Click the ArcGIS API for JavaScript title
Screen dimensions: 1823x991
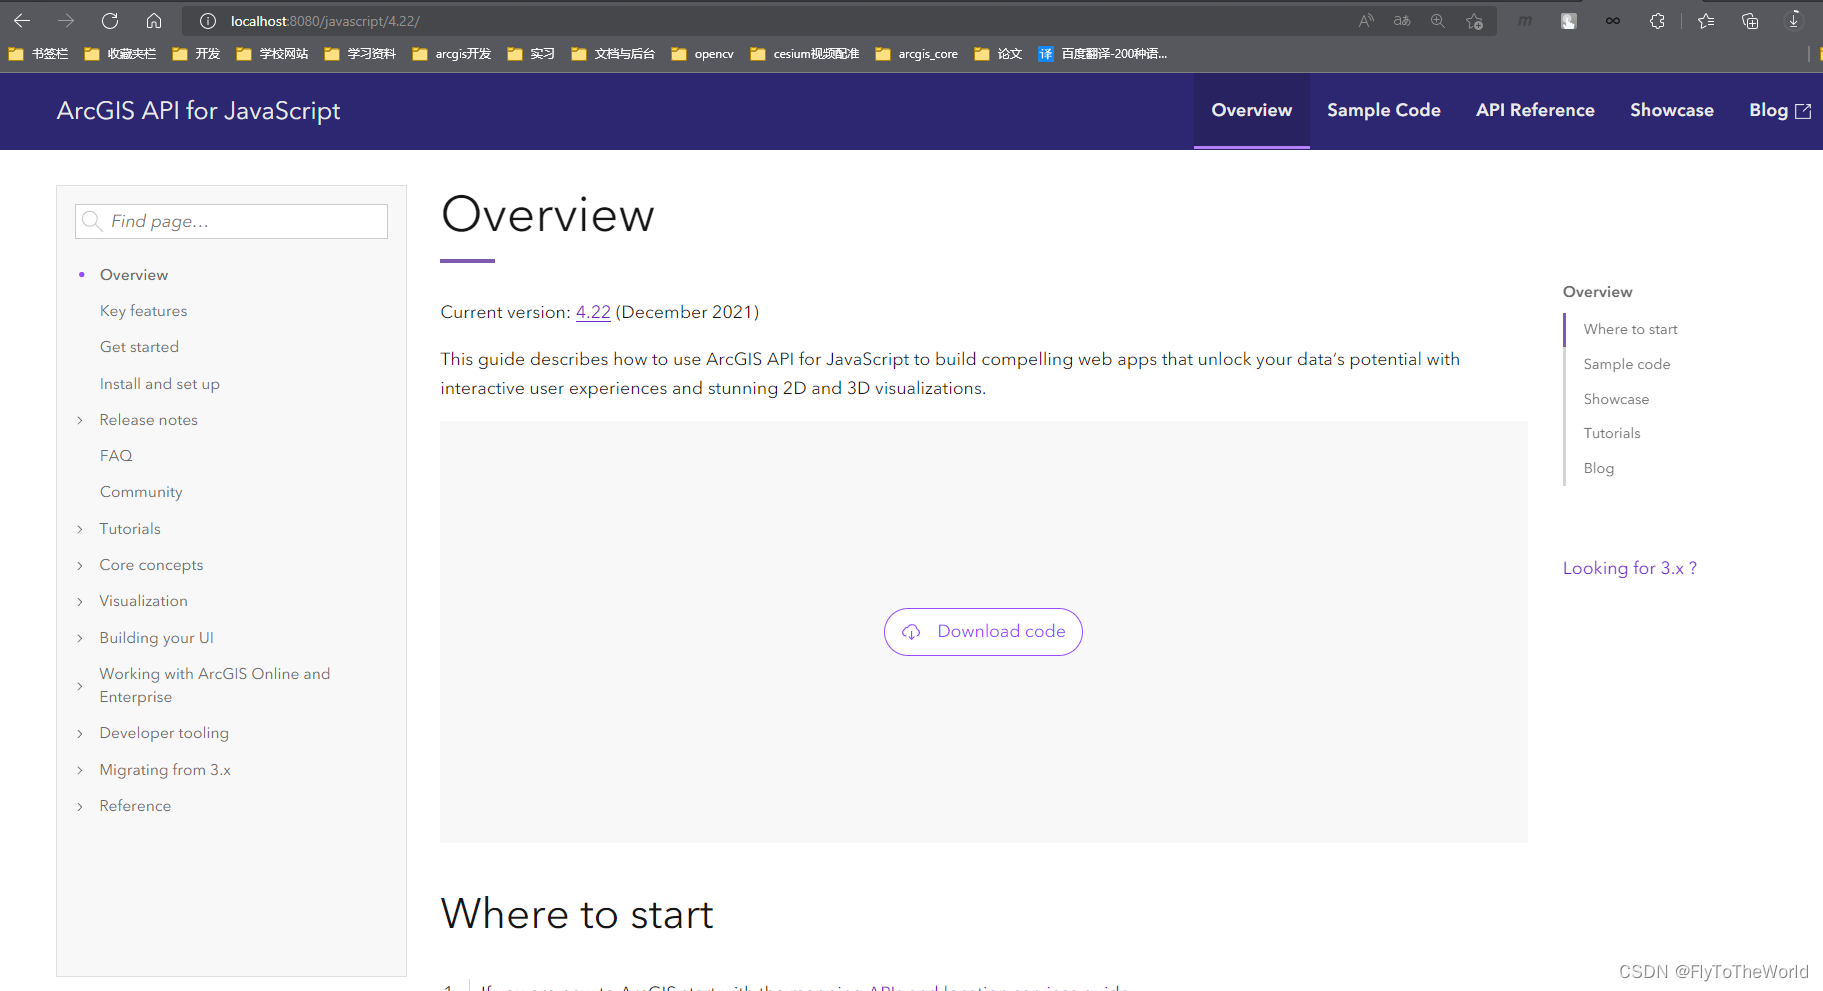pos(198,111)
